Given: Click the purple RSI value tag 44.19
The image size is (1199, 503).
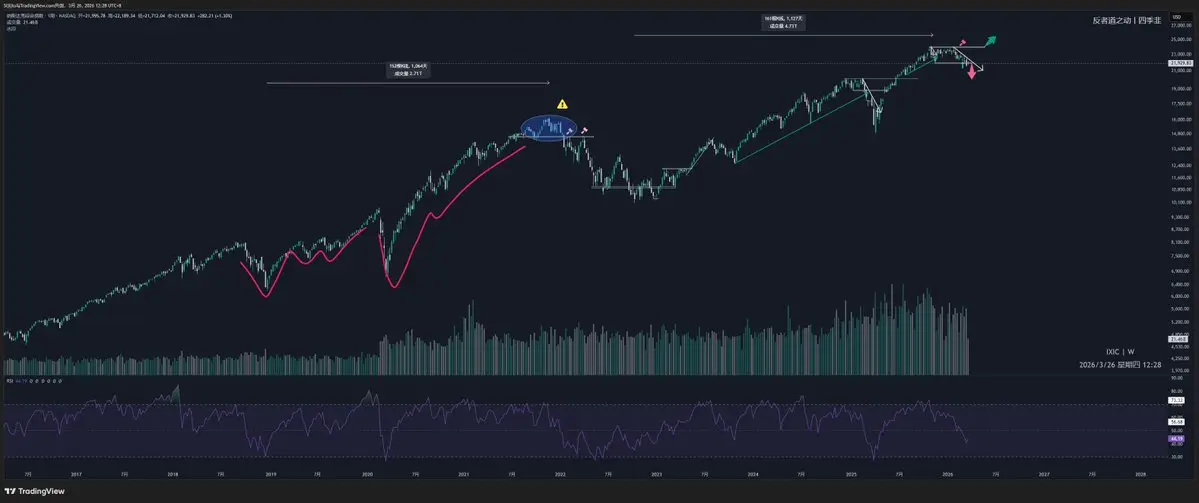Looking at the screenshot, I should click(1177, 439).
